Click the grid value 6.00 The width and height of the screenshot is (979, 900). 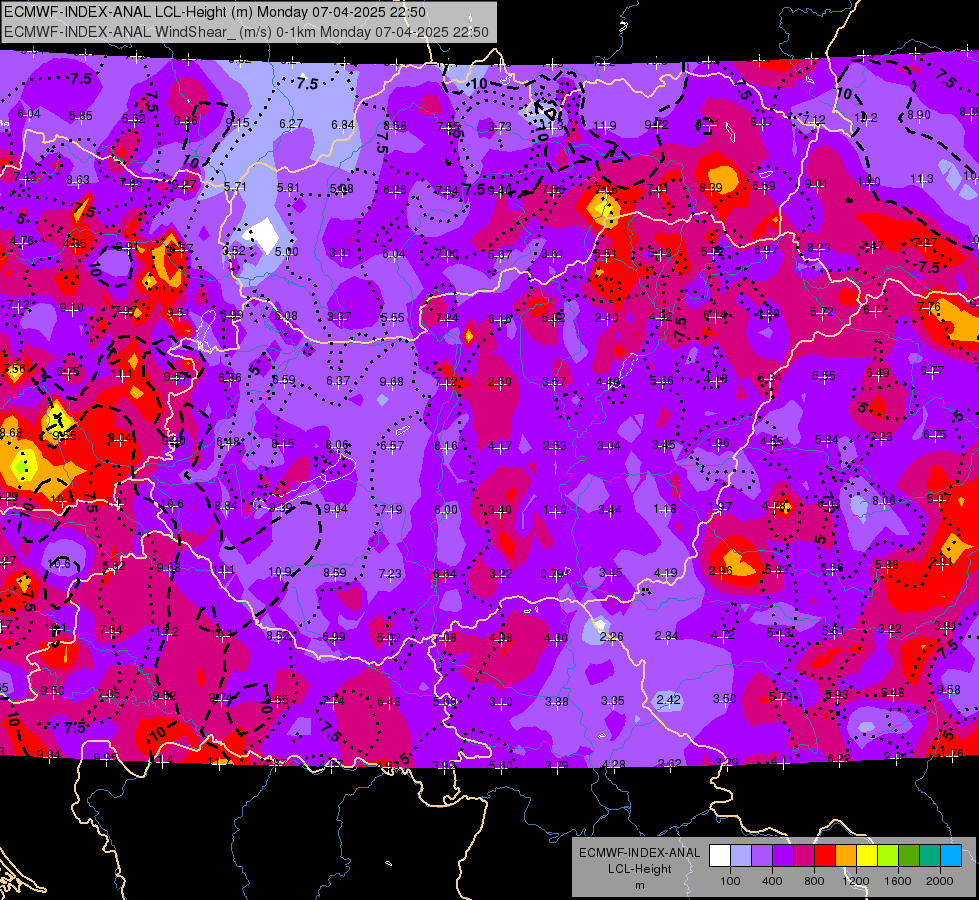point(446,510)
